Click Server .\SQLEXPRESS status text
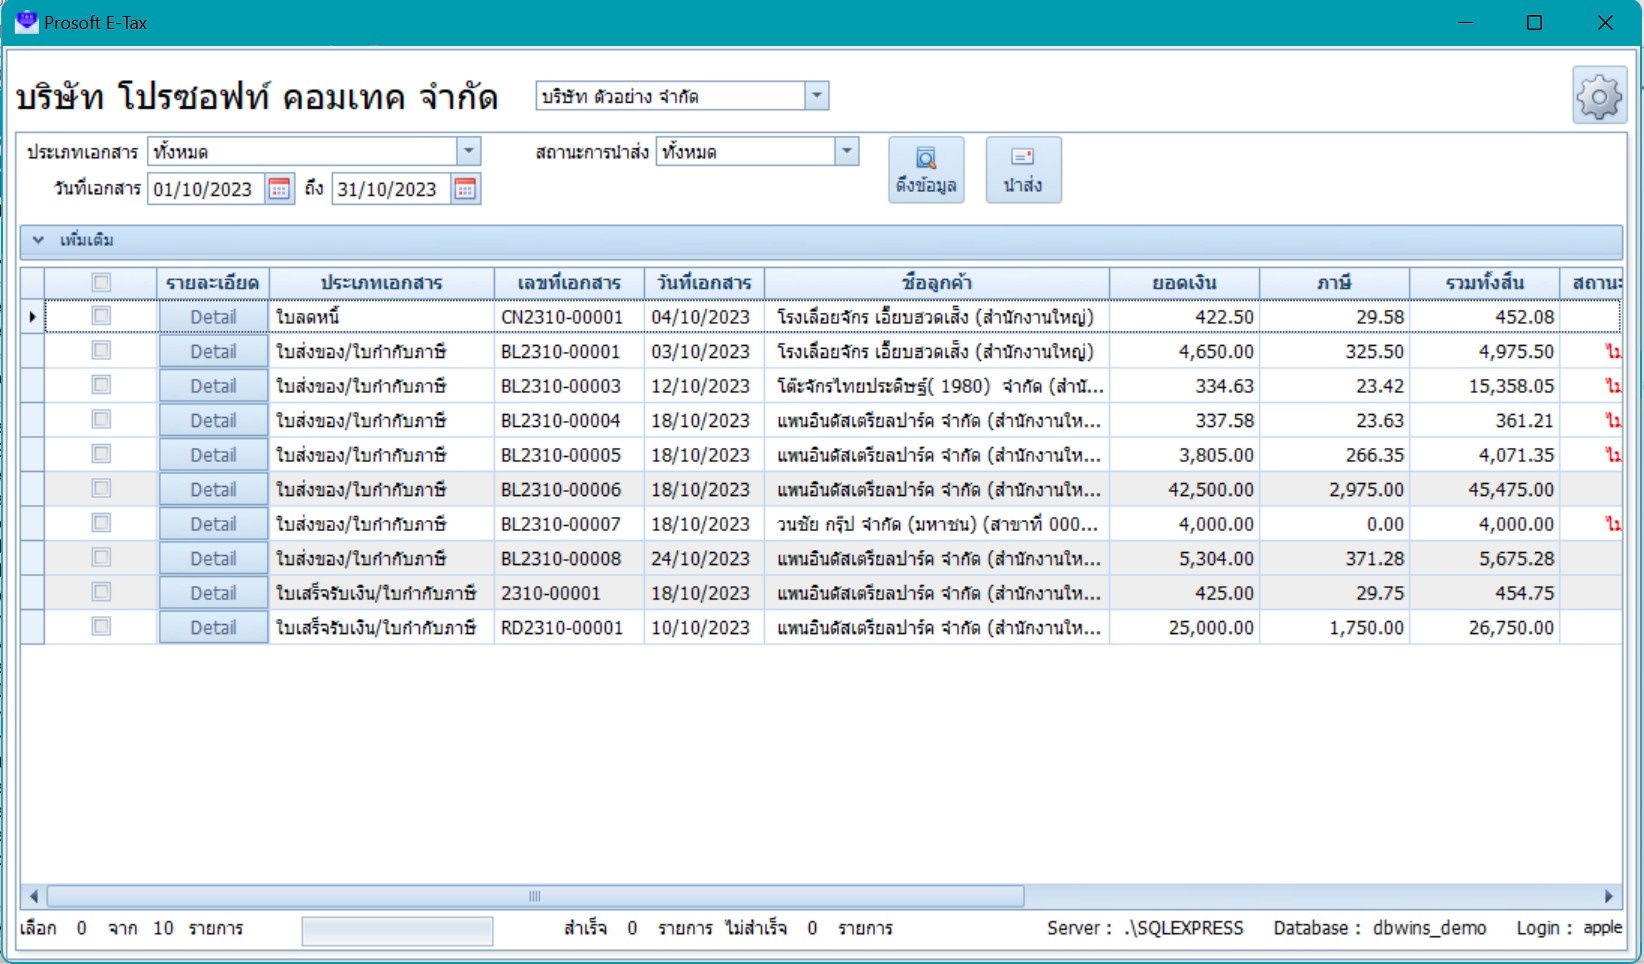Viewport: 1644px width, 964px height. point(1145,928)
